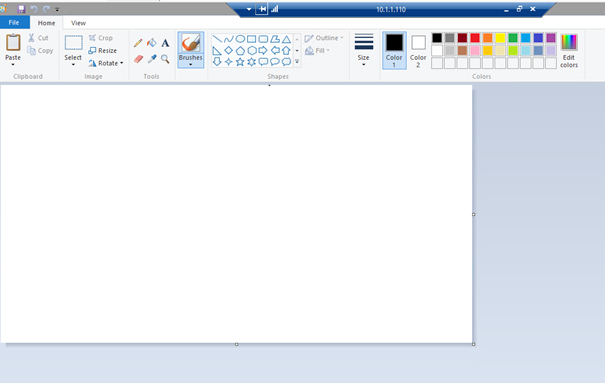This screenshot has height=383, width=605.
Task: Open Edit colors
Action: coord(569,51)
